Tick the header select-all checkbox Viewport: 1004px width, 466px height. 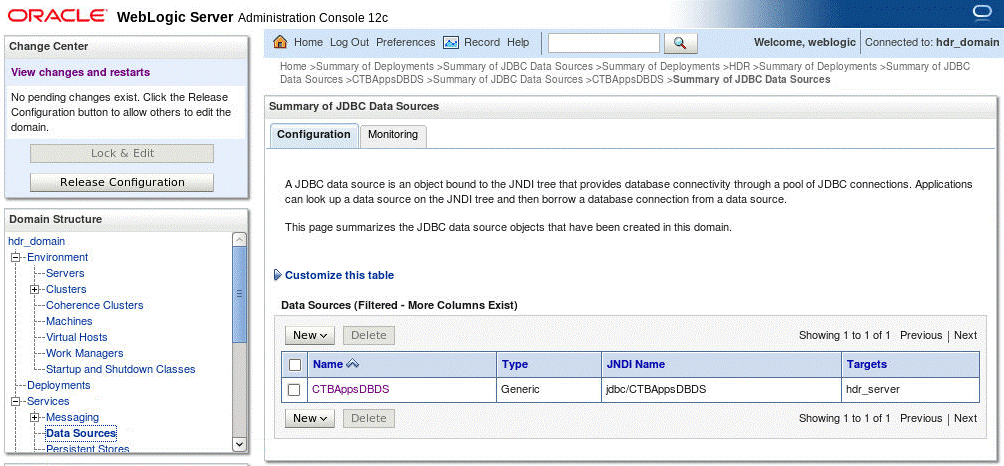tap(295, 365)
